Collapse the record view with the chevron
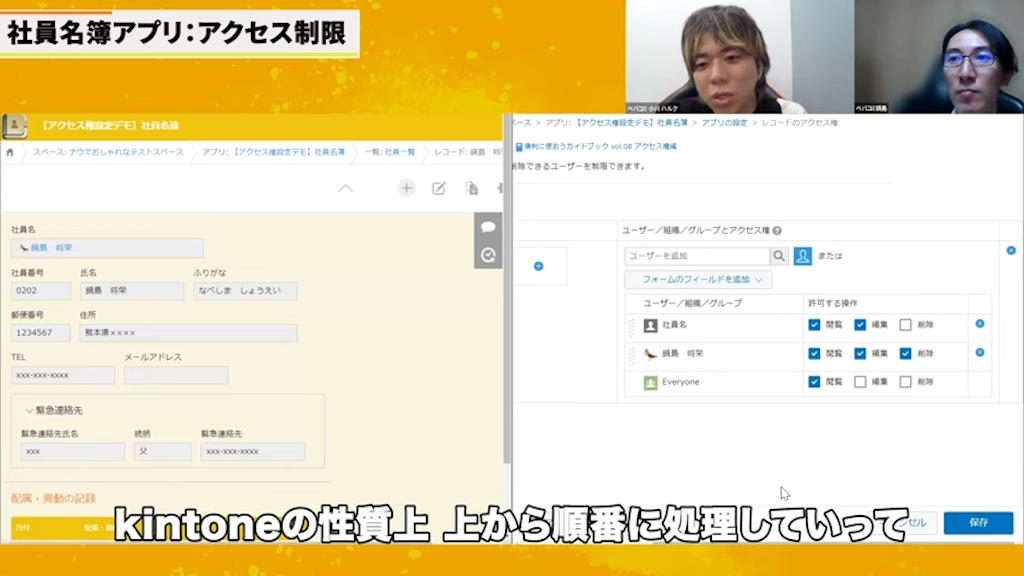Image resolution: width=1024 pixels, height=576 pixels. pos(345,188)
